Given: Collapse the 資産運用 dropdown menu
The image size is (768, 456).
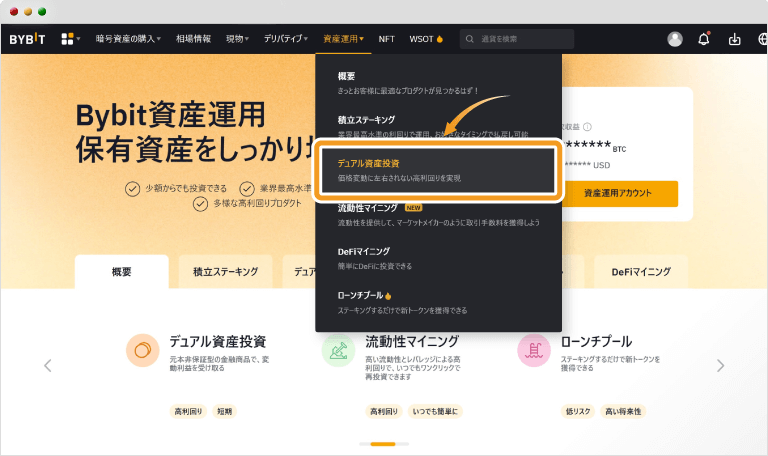Looking at the screenshot, I should (343, 39).
